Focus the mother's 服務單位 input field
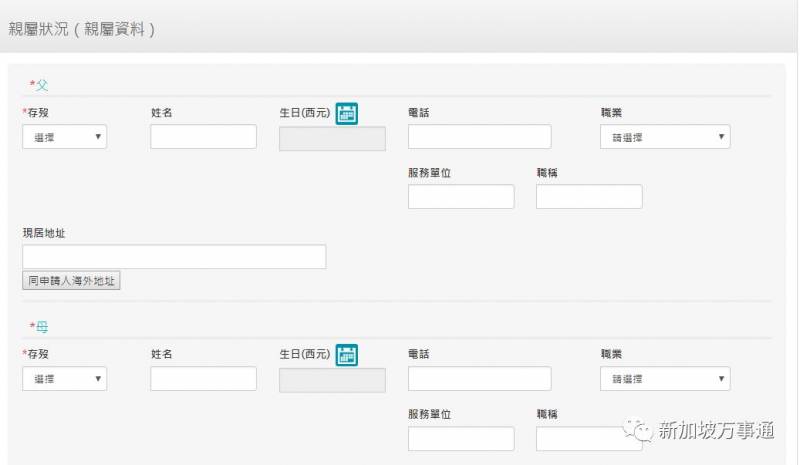 pyautogui.click(x=461, y=439)
